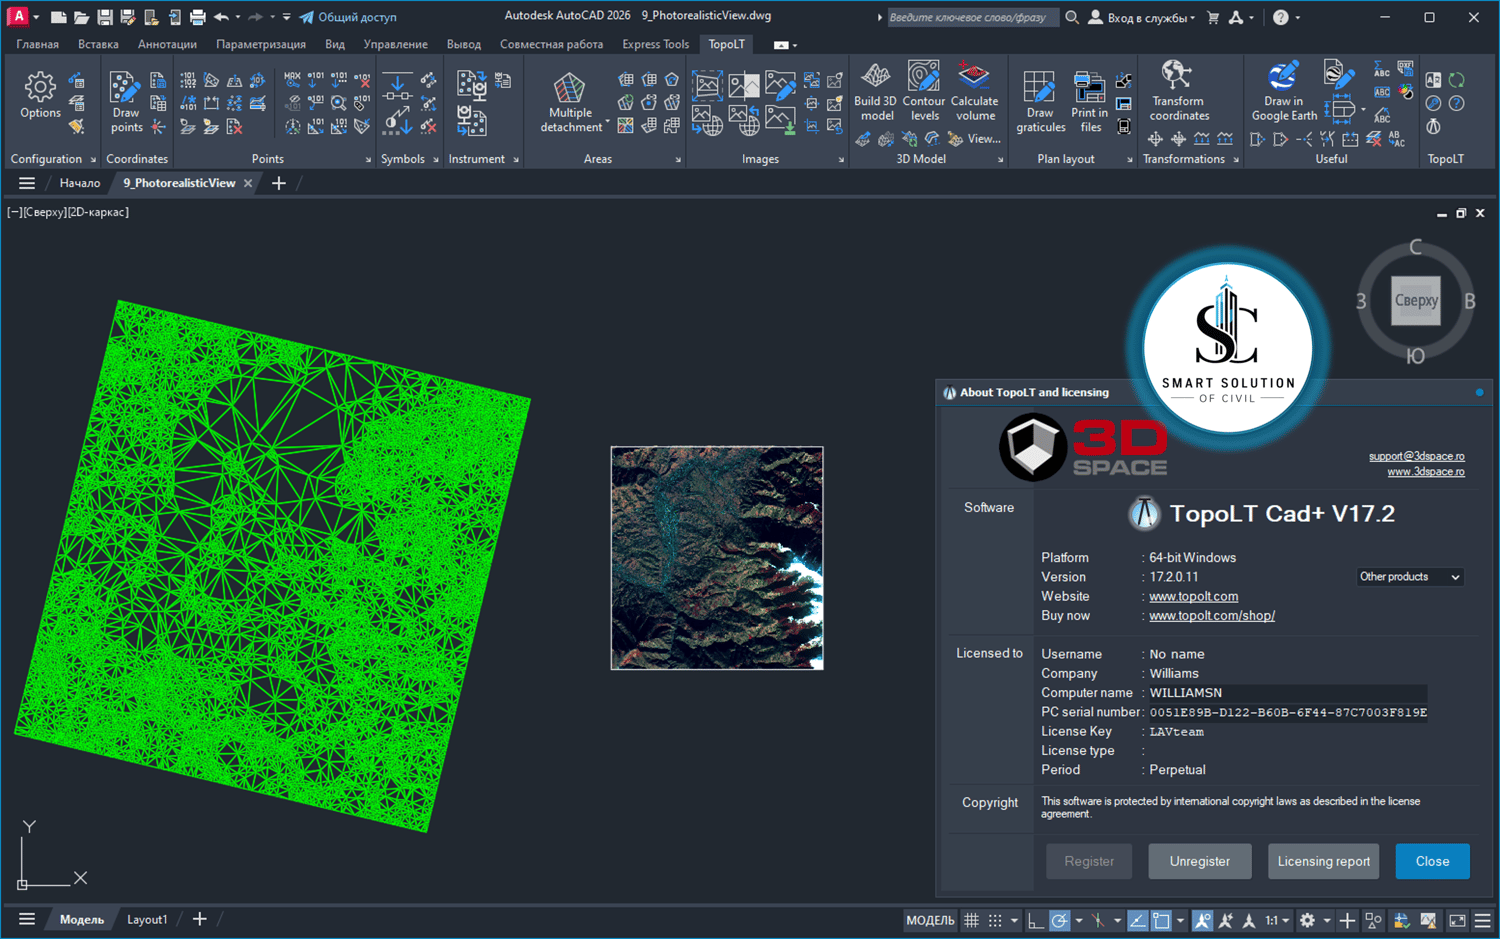The image size is (1500, 939).
Task: Toggle the grid display in status bar
Action: [971, 920]
